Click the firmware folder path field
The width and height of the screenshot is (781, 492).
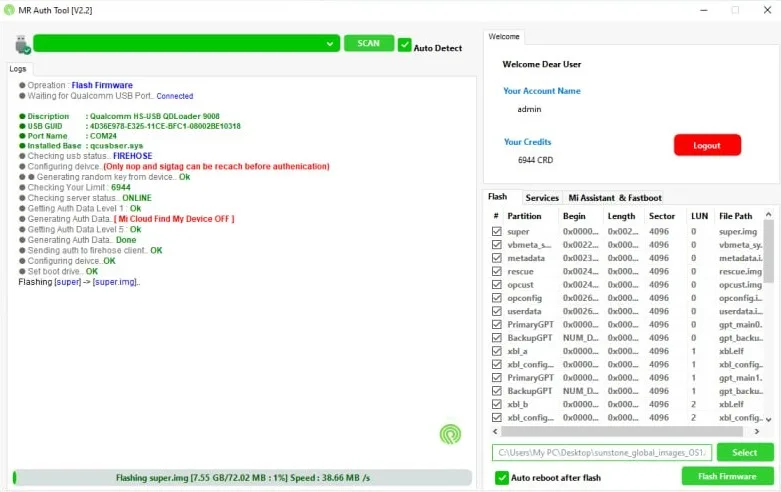pyautogui.click(x=602, y=453)
